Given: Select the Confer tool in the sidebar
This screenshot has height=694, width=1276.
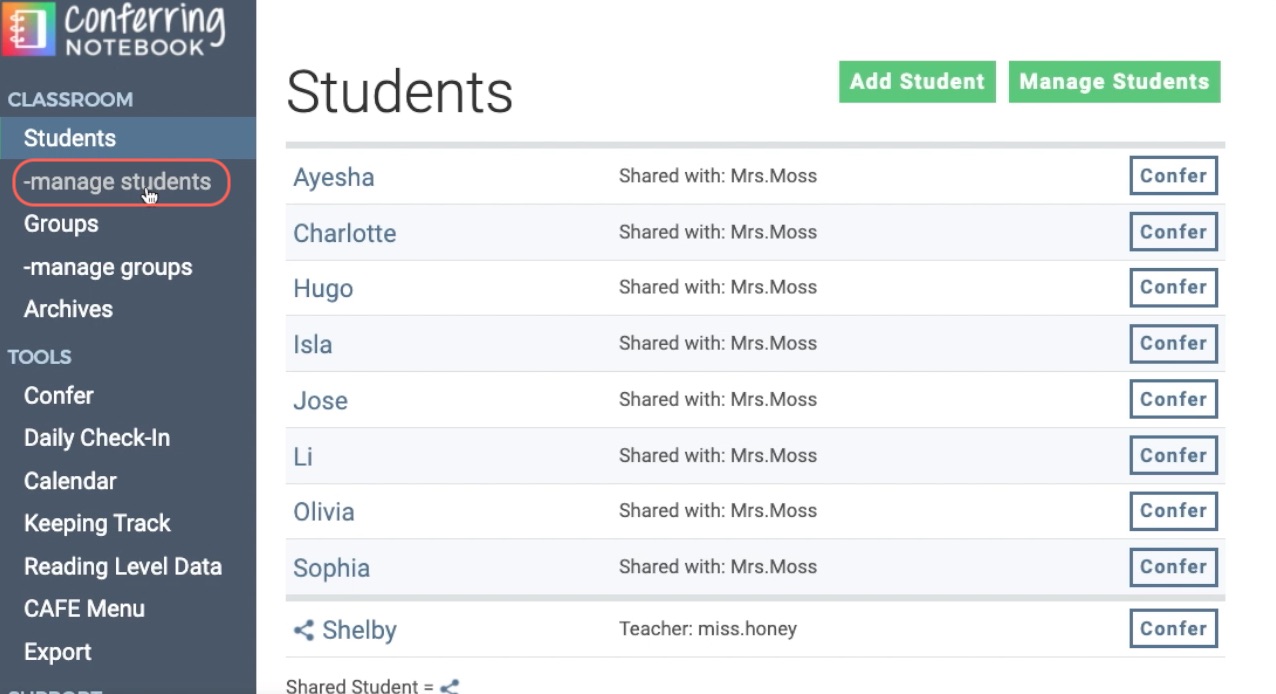Looking at the screenshot, I should 58,395.
